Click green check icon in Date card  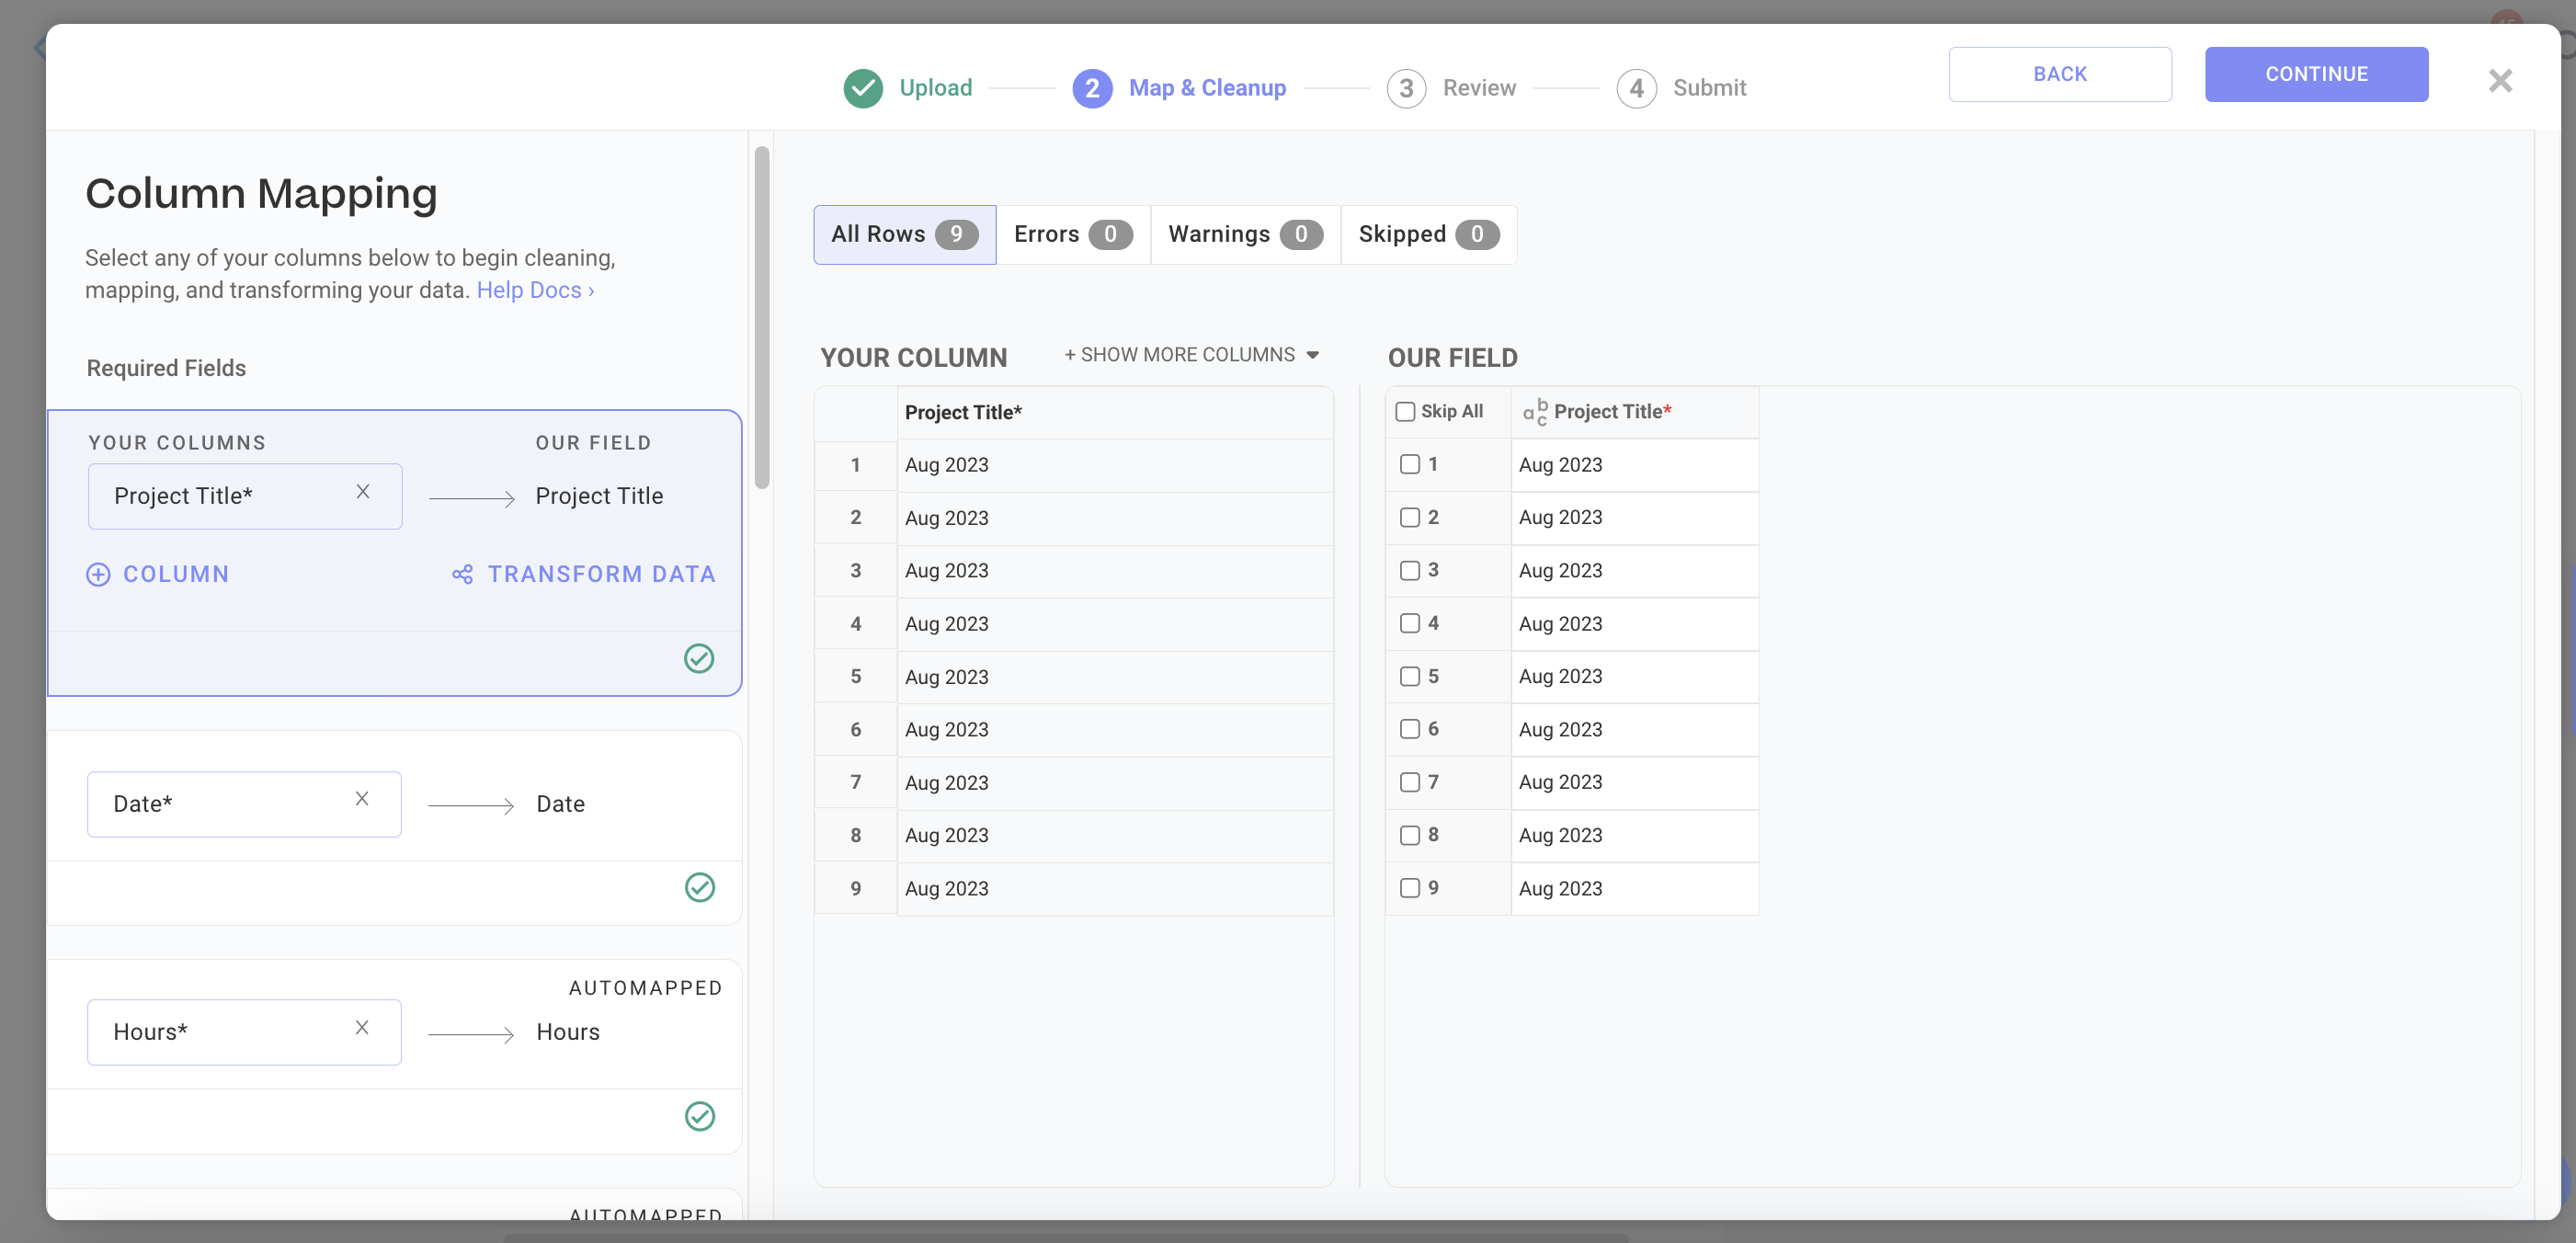(700, 887)
